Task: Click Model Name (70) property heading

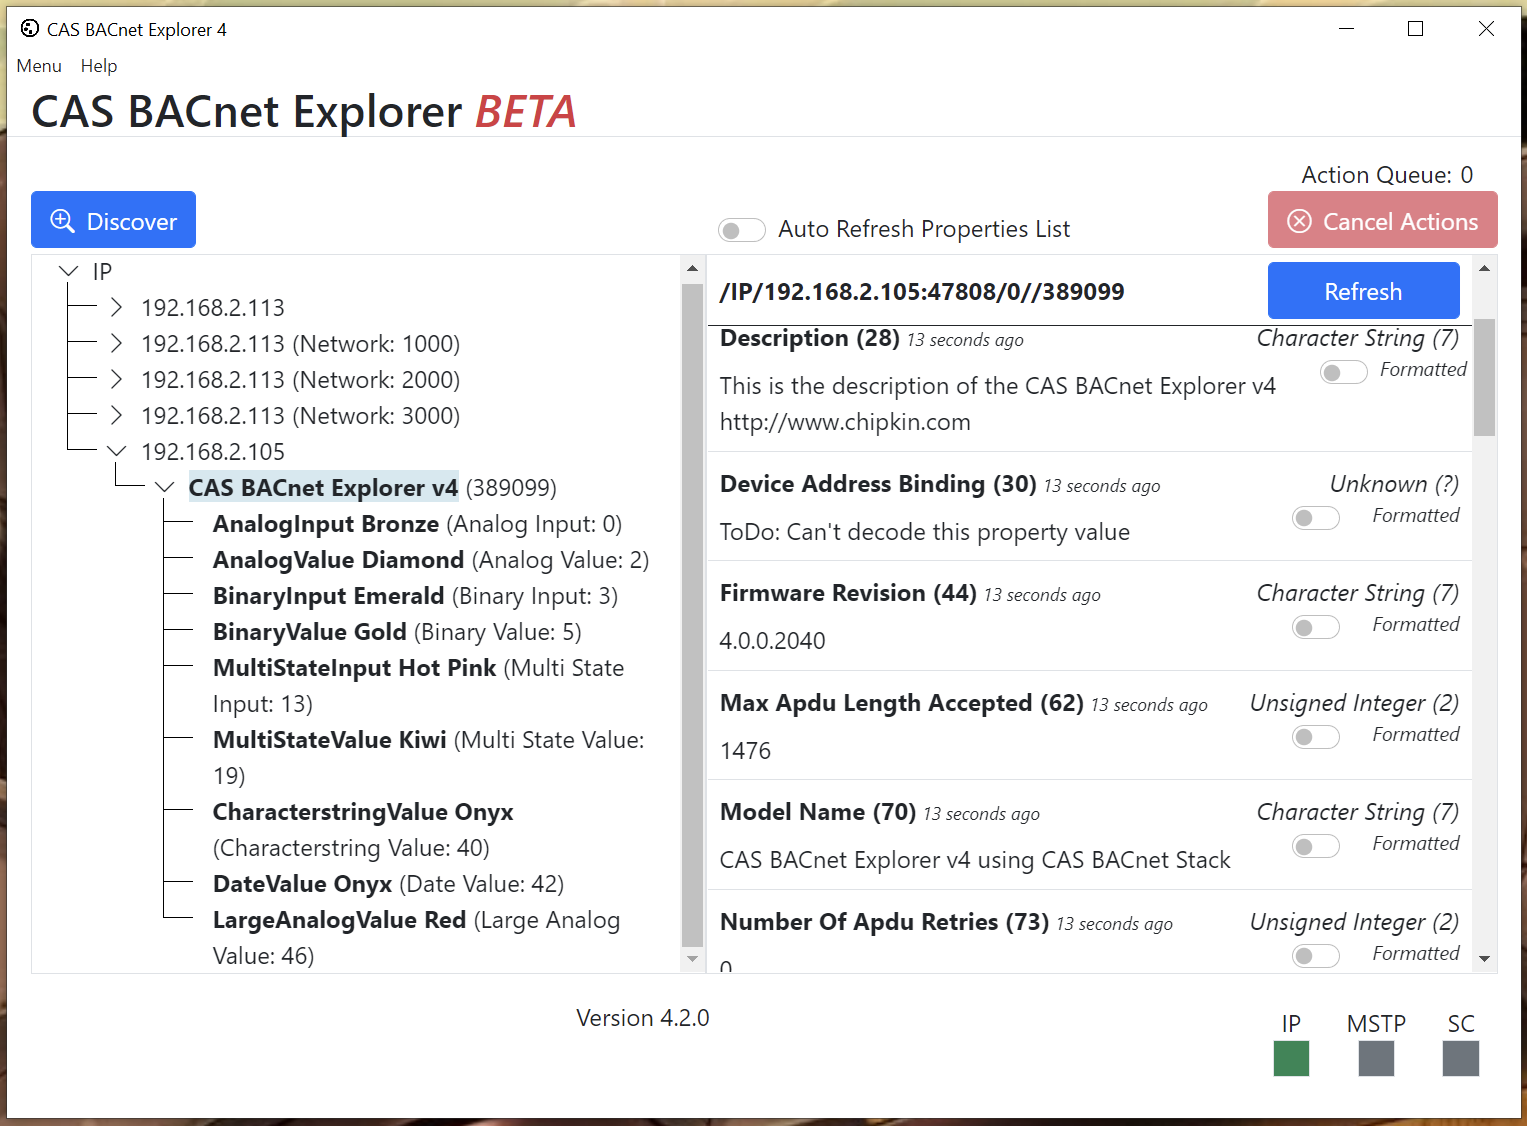Action: [818, 812]
